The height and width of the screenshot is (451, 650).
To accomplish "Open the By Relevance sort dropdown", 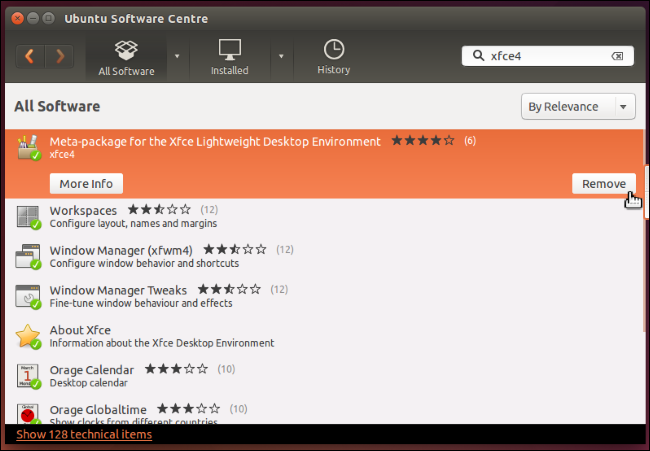I will 578,107.
